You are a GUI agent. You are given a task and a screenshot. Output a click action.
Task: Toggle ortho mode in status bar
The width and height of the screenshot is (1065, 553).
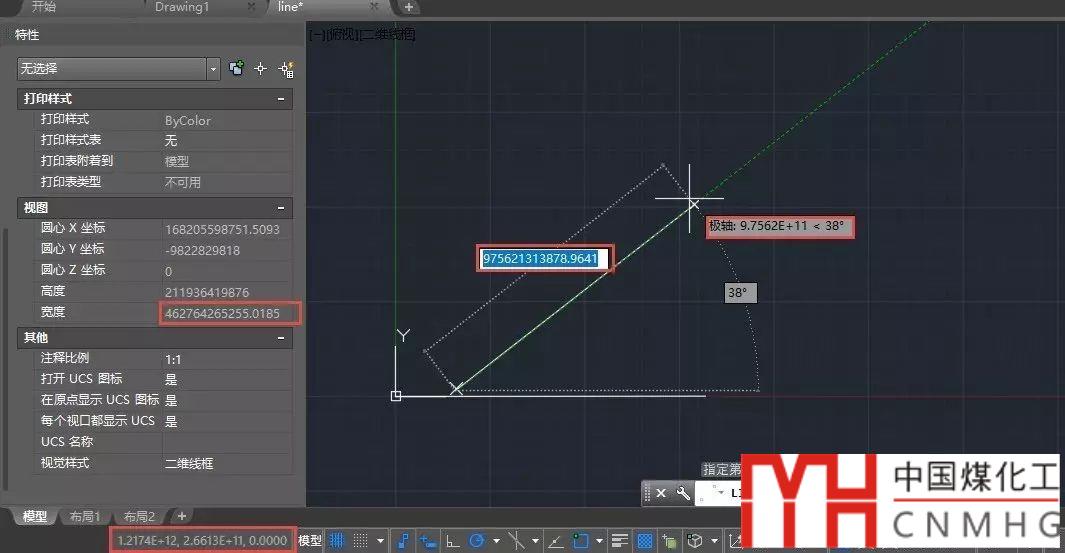(x=453, y=541)
